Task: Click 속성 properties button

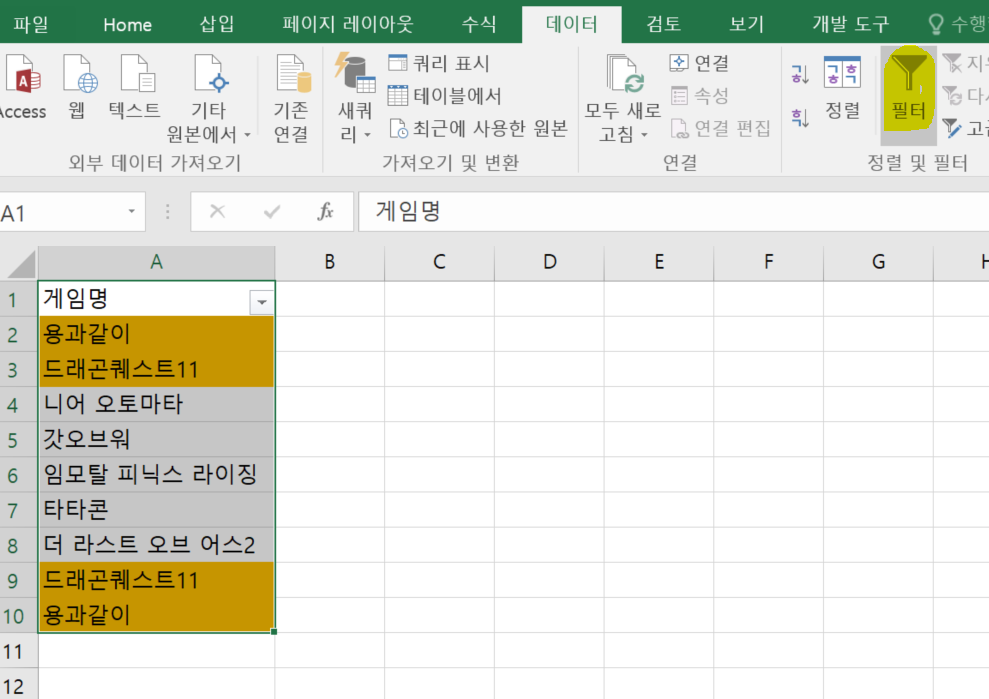Action: pyautogui.click(x=699, y=96)
